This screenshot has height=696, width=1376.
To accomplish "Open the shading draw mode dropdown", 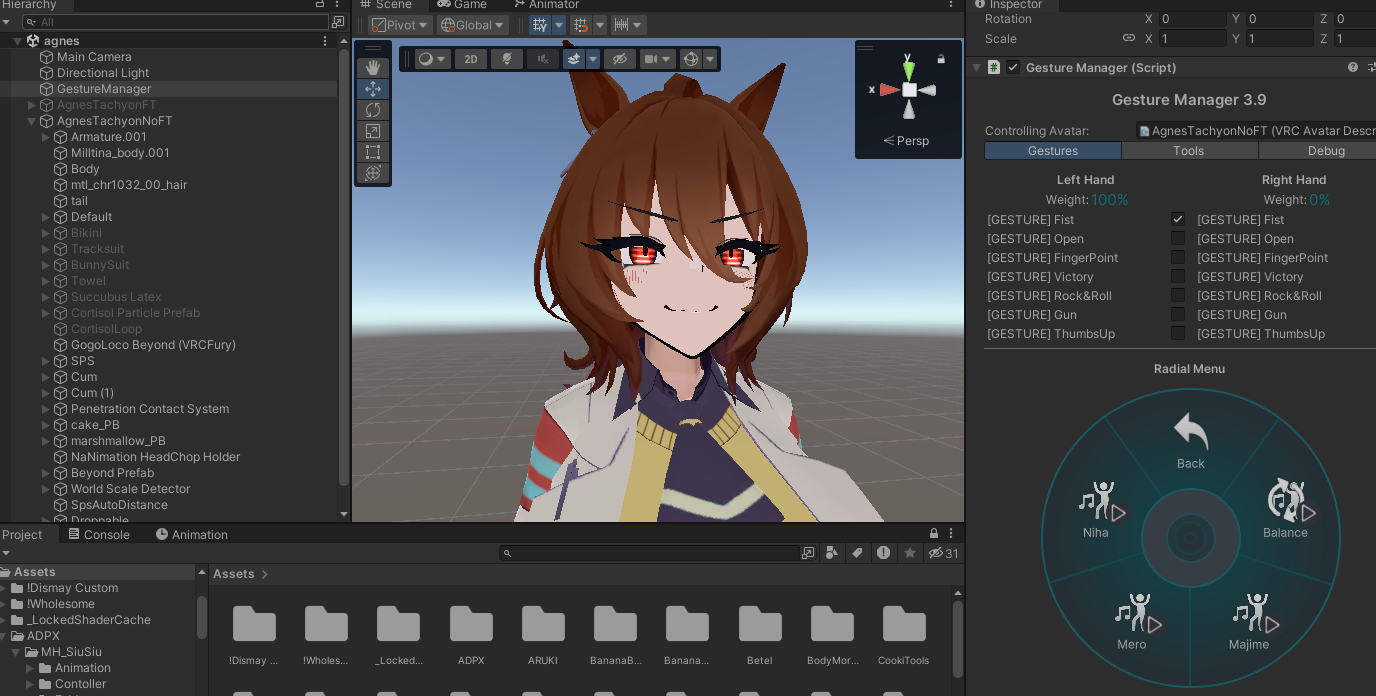I will pos(432,59).
